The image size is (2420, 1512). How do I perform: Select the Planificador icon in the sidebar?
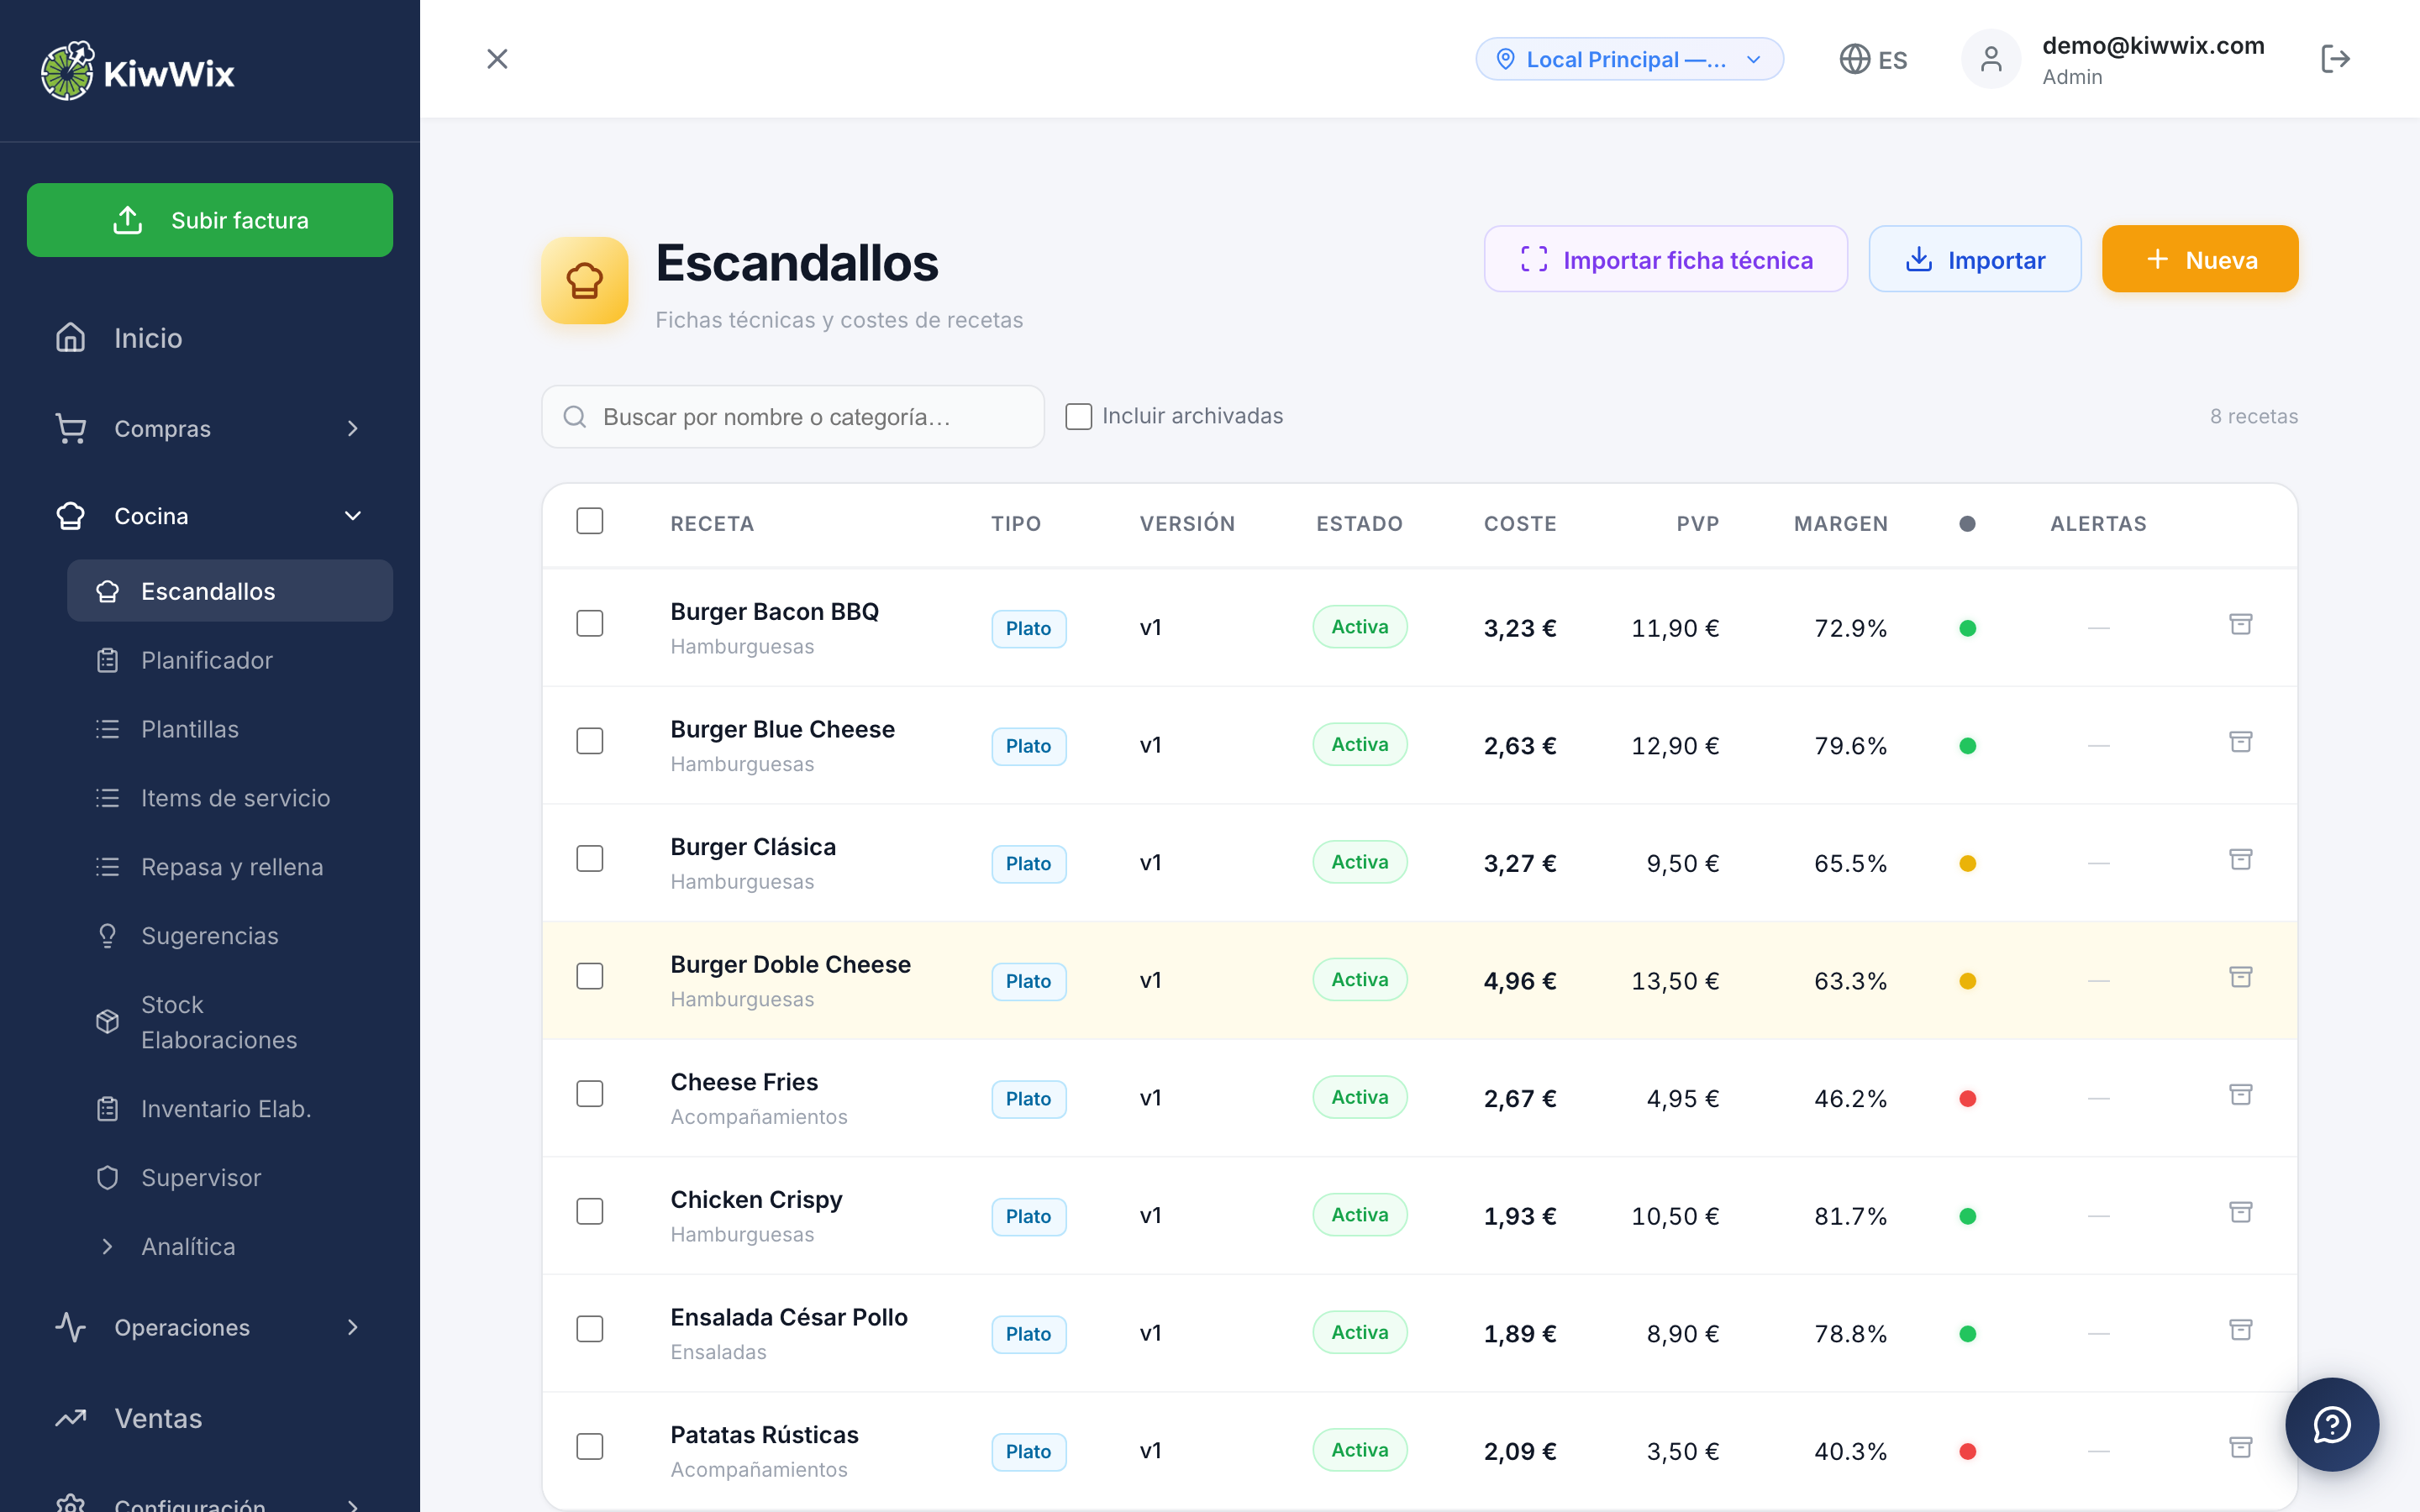point(108,660)
